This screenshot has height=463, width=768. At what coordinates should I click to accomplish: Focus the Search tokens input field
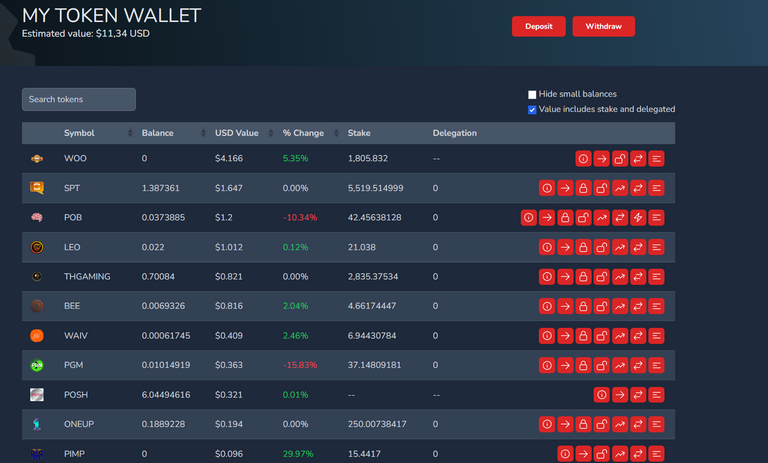coord(79,99)
